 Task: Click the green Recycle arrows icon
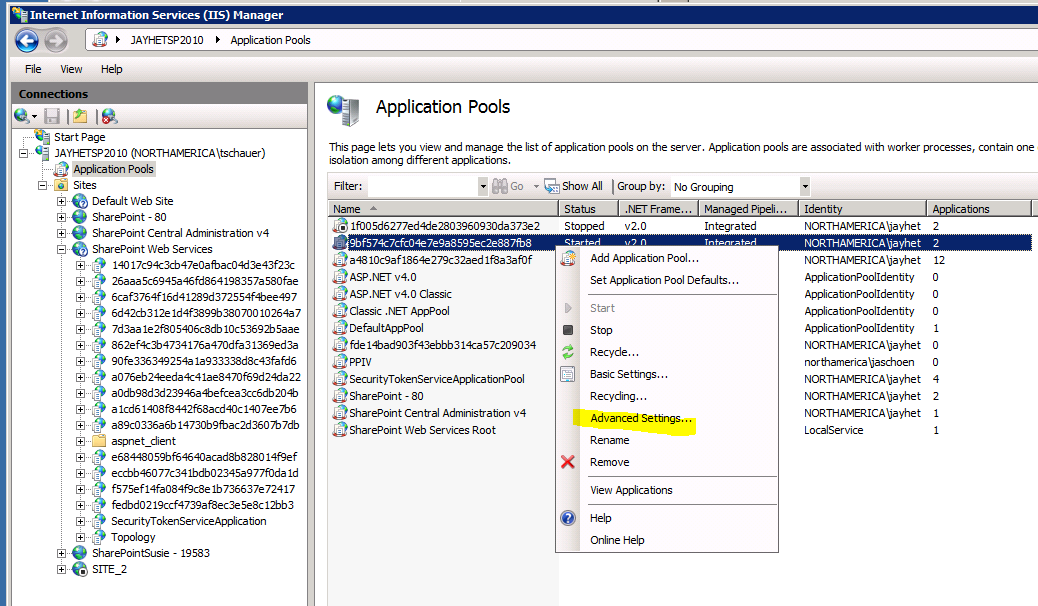click(x=568, y=352)
